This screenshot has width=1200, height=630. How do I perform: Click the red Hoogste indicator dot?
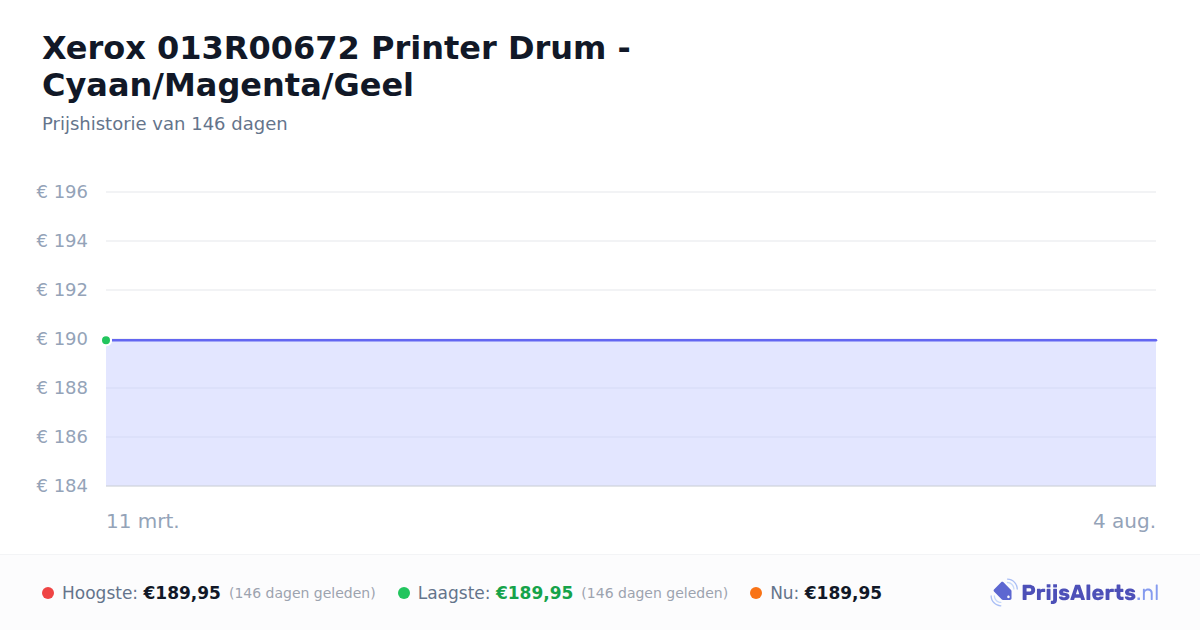click(x=48, y=593)
